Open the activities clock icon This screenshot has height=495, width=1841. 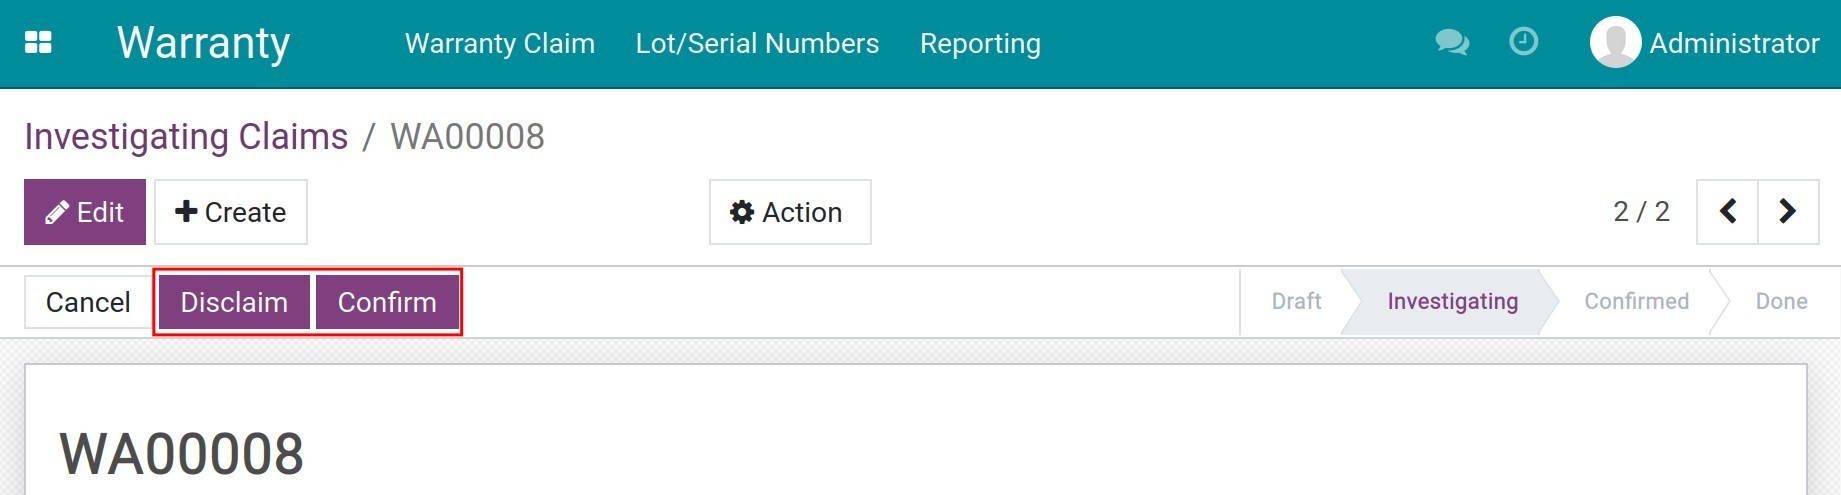tap(1523, 42)
